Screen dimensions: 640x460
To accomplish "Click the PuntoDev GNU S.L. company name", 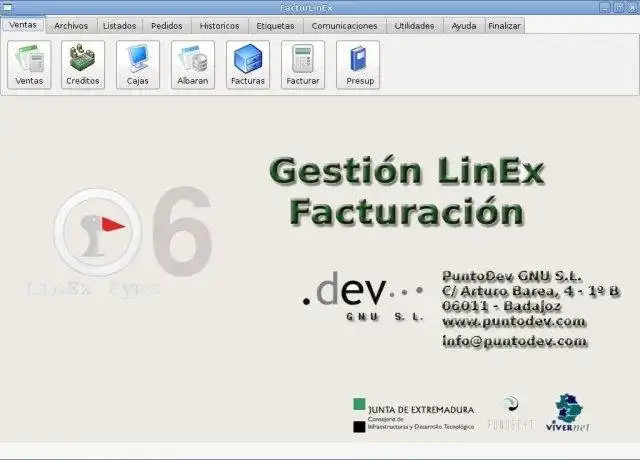I will pyautogui.click(x=512, y=276).
